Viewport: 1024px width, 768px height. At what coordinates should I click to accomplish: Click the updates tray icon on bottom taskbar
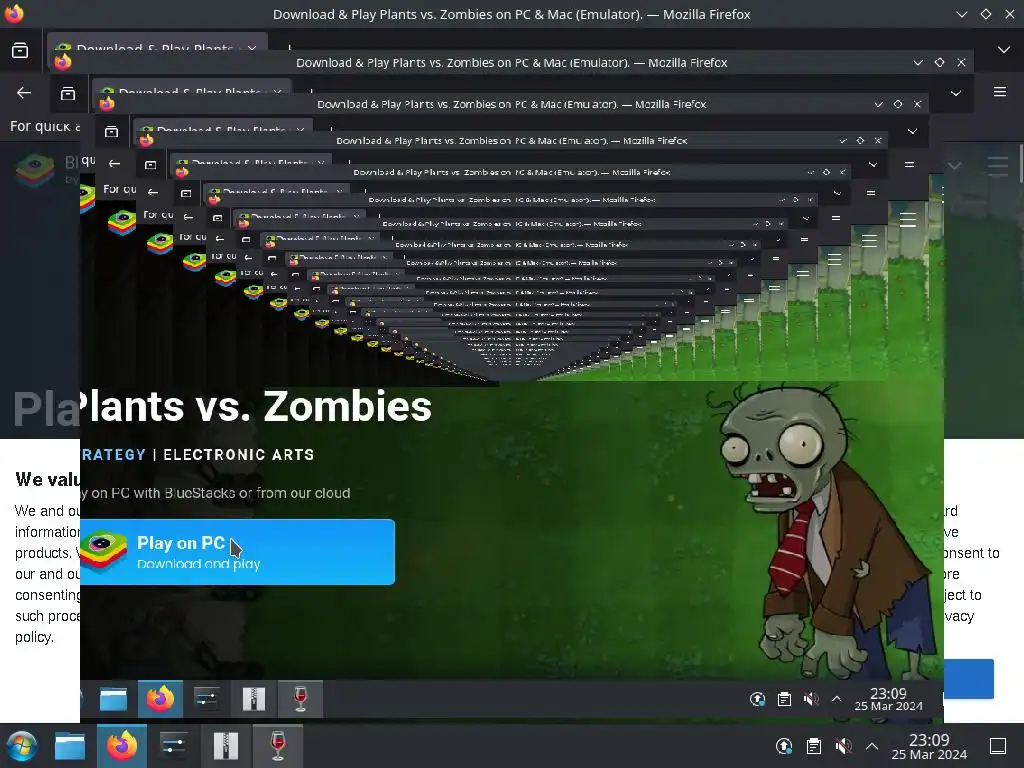pyautogui.click(x=784, y=746)
